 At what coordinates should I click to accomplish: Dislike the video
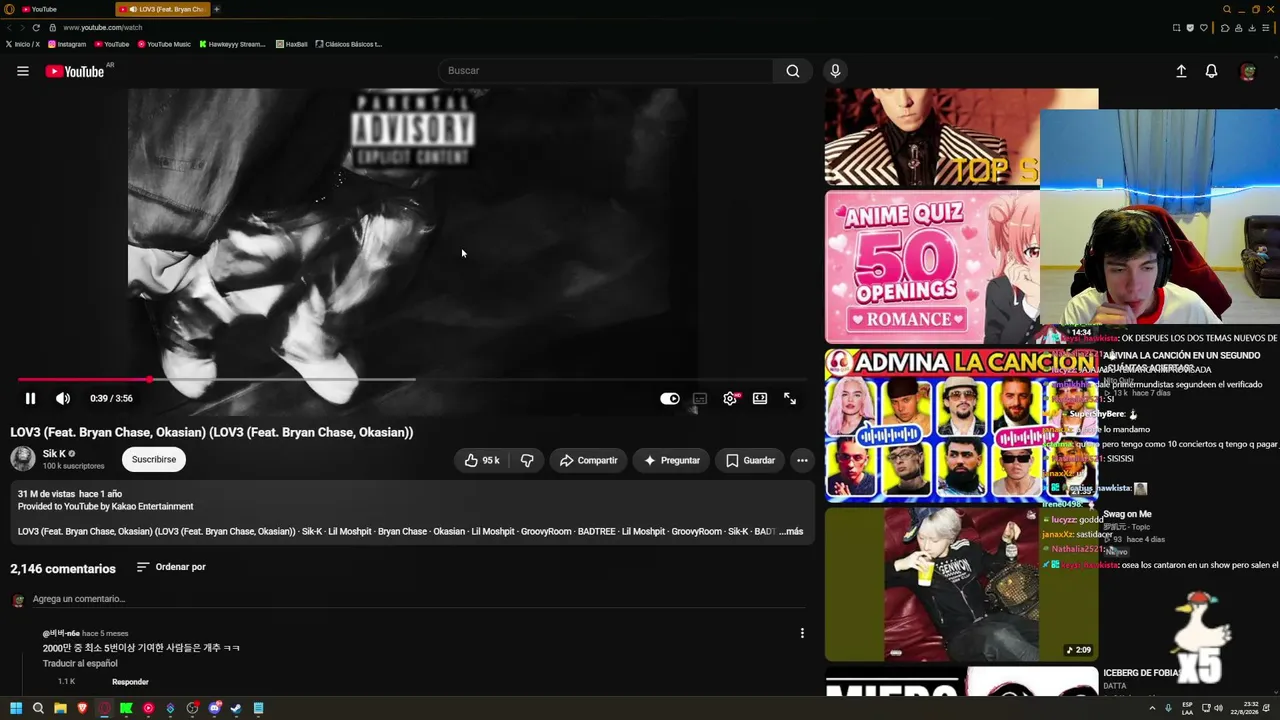pos(527,460)
